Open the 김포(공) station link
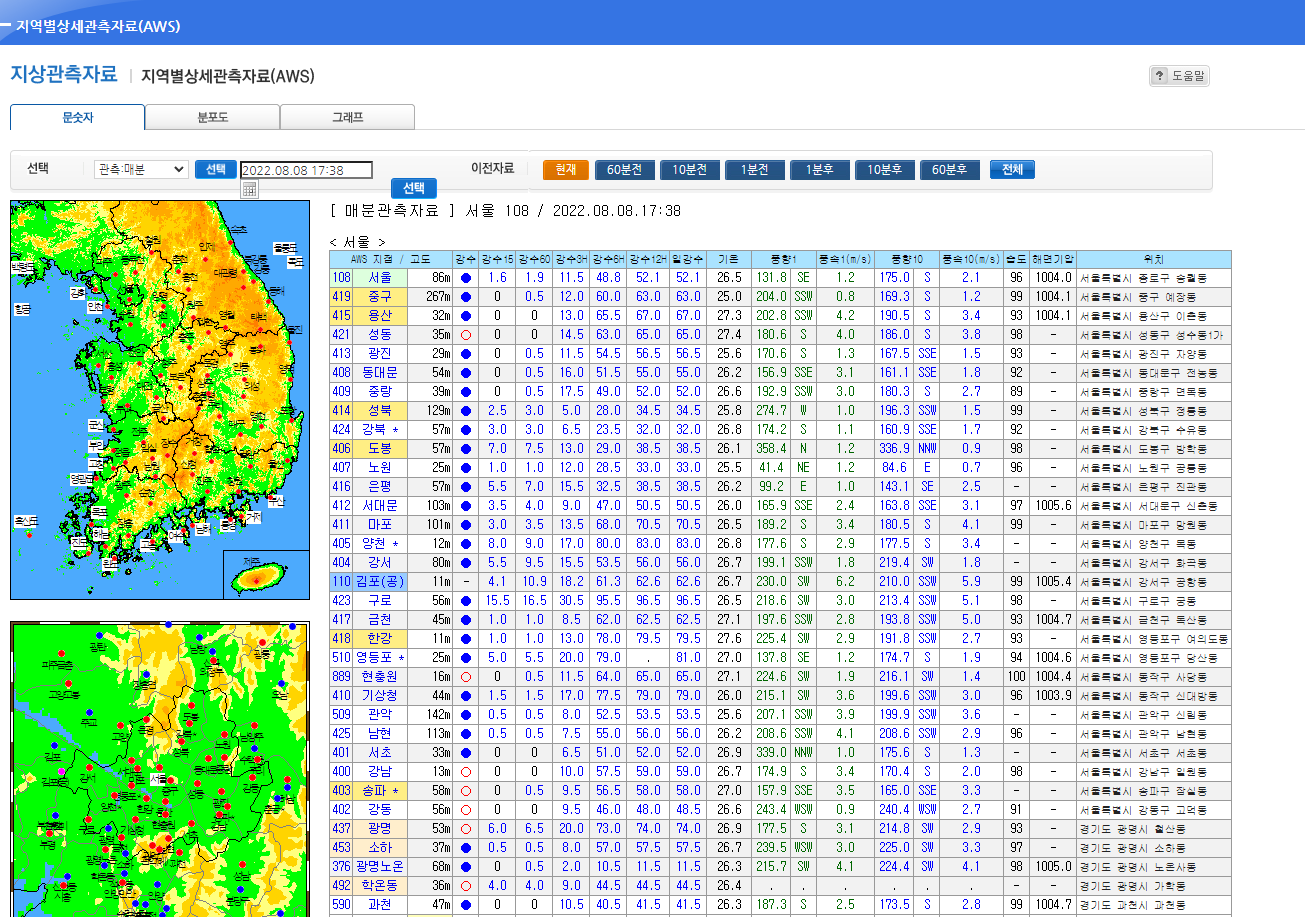 tap(380, 582)
